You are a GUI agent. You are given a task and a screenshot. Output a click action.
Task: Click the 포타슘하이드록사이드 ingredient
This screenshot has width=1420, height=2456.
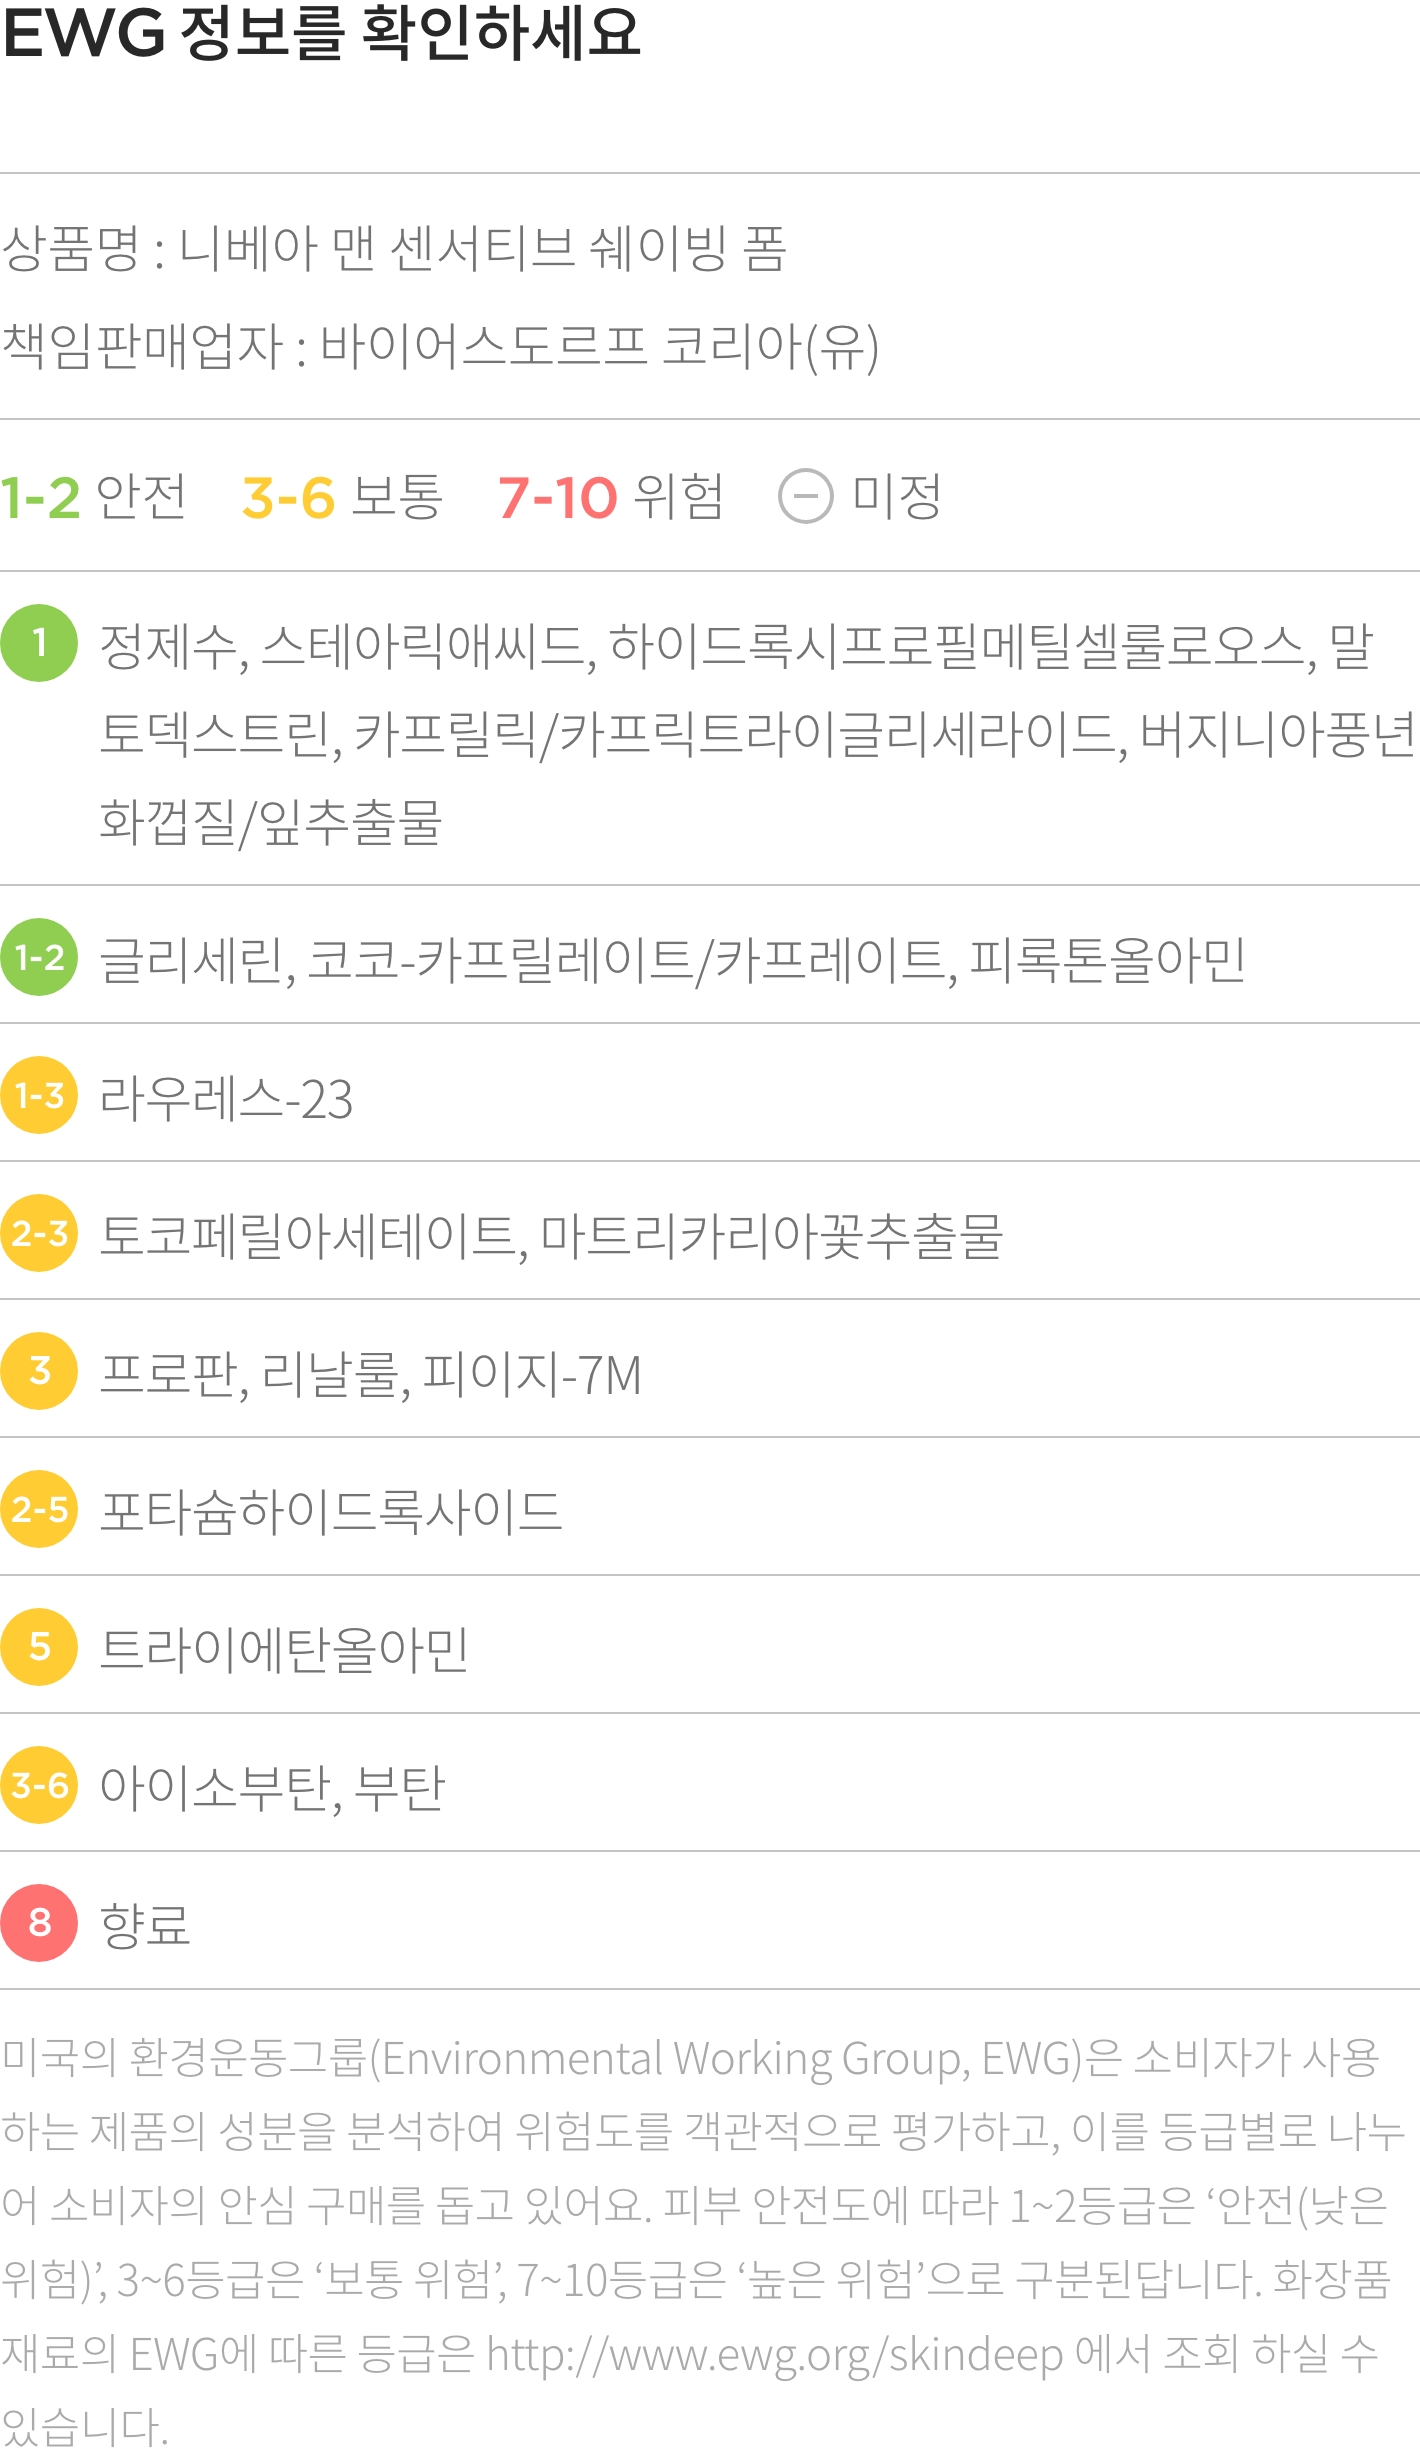coord(331,1511)
